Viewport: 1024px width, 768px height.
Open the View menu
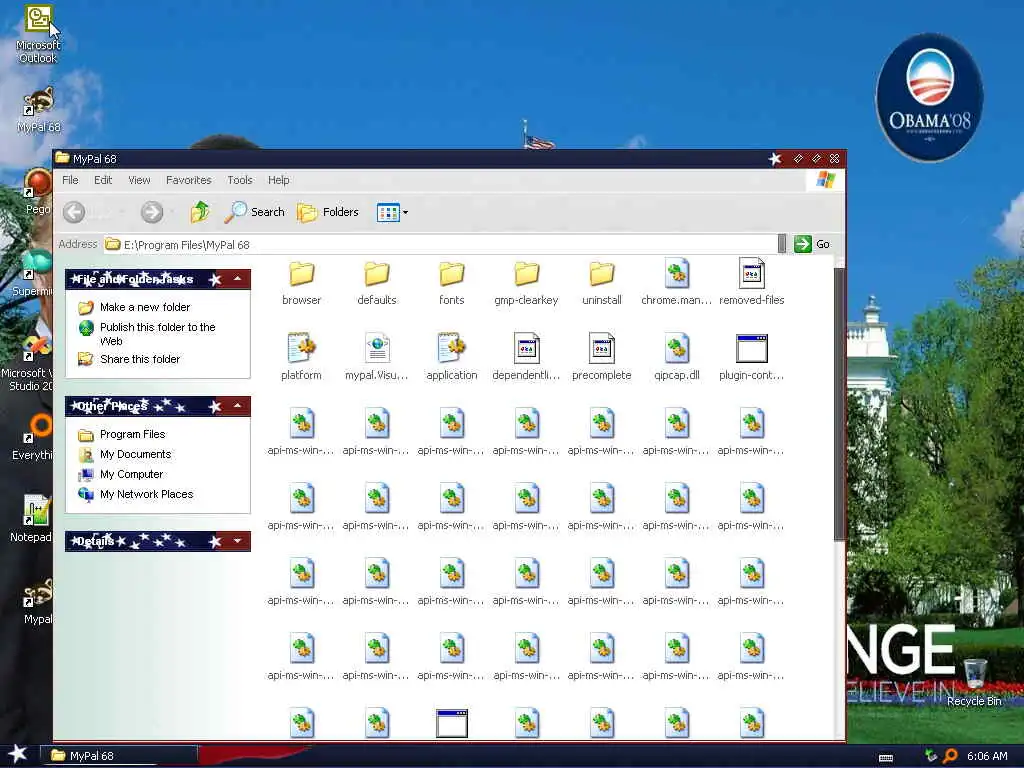coord(139,180)
